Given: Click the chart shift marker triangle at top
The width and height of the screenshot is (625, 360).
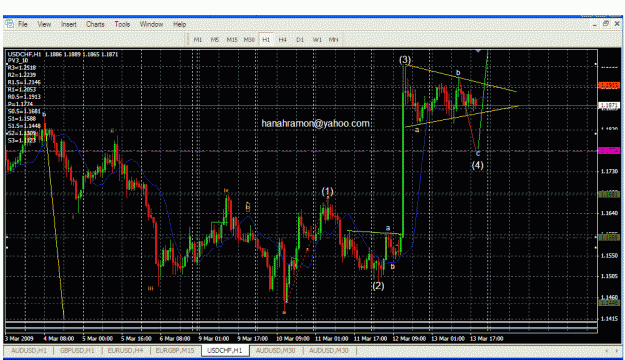Looking at the screenshot, I should click(x=478, y=51).
